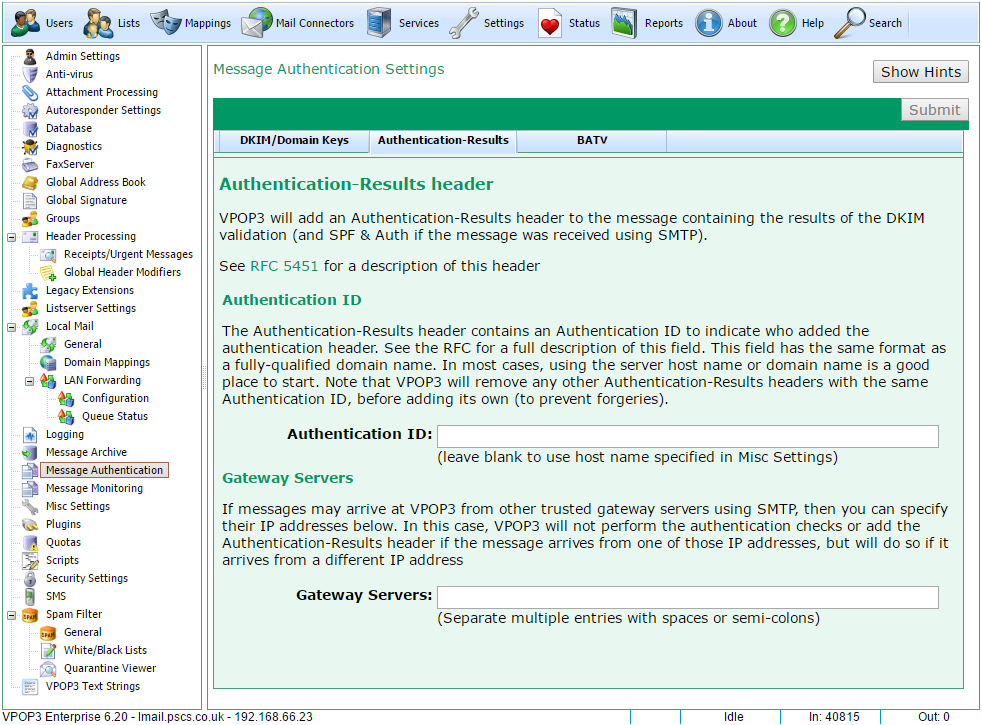982x725 pixels.
Task: Click the Global Signature page icon
Action: click(x=30, y=201)
